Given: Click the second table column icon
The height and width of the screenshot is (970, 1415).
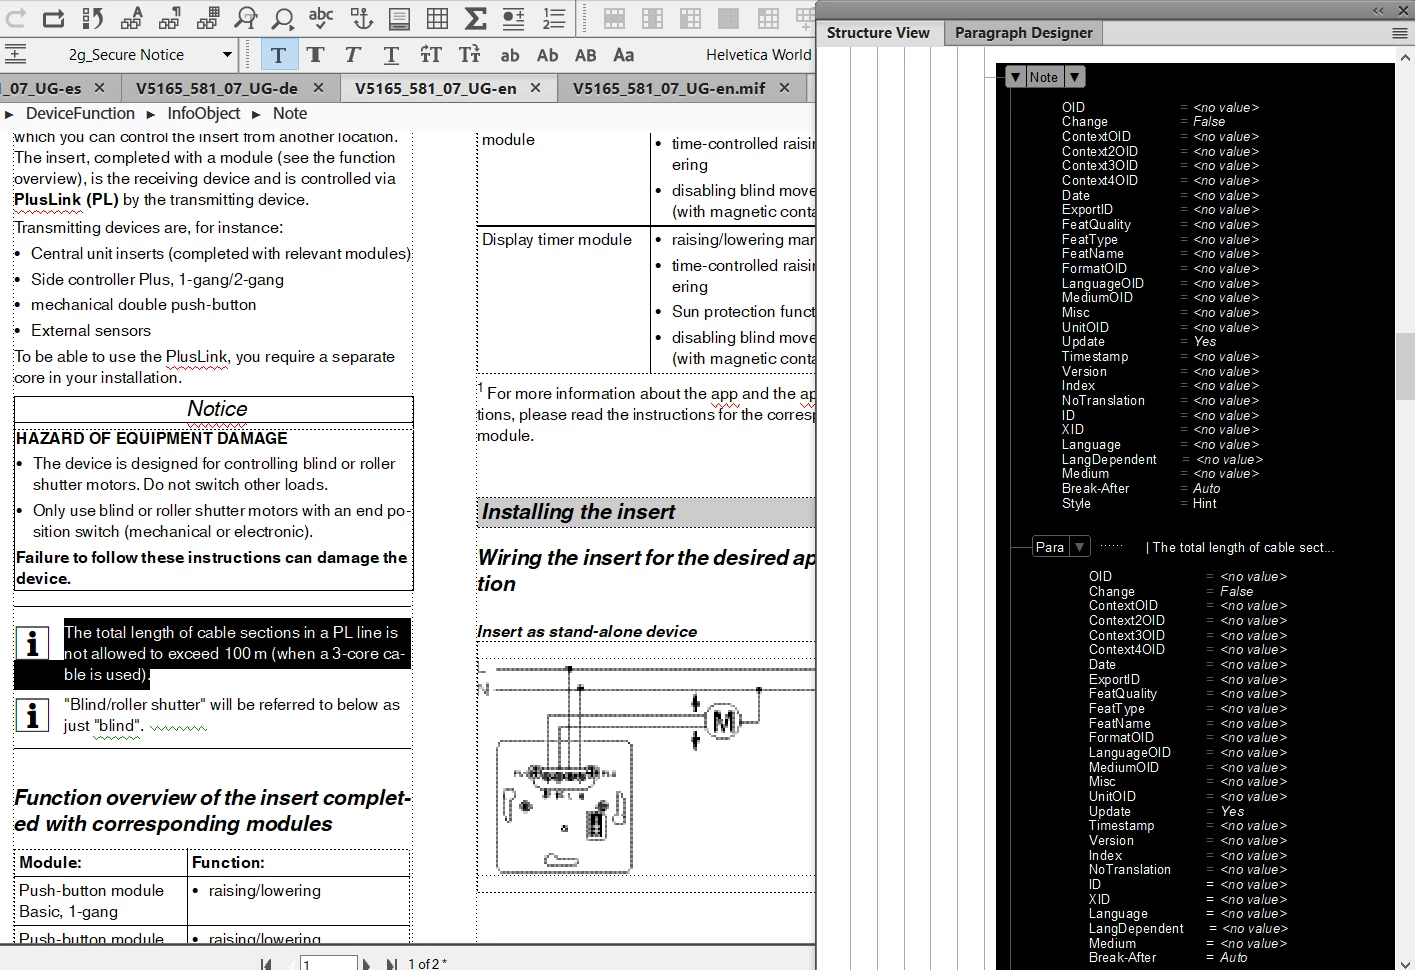Looking at the screenshot, I should click(652, 17).
